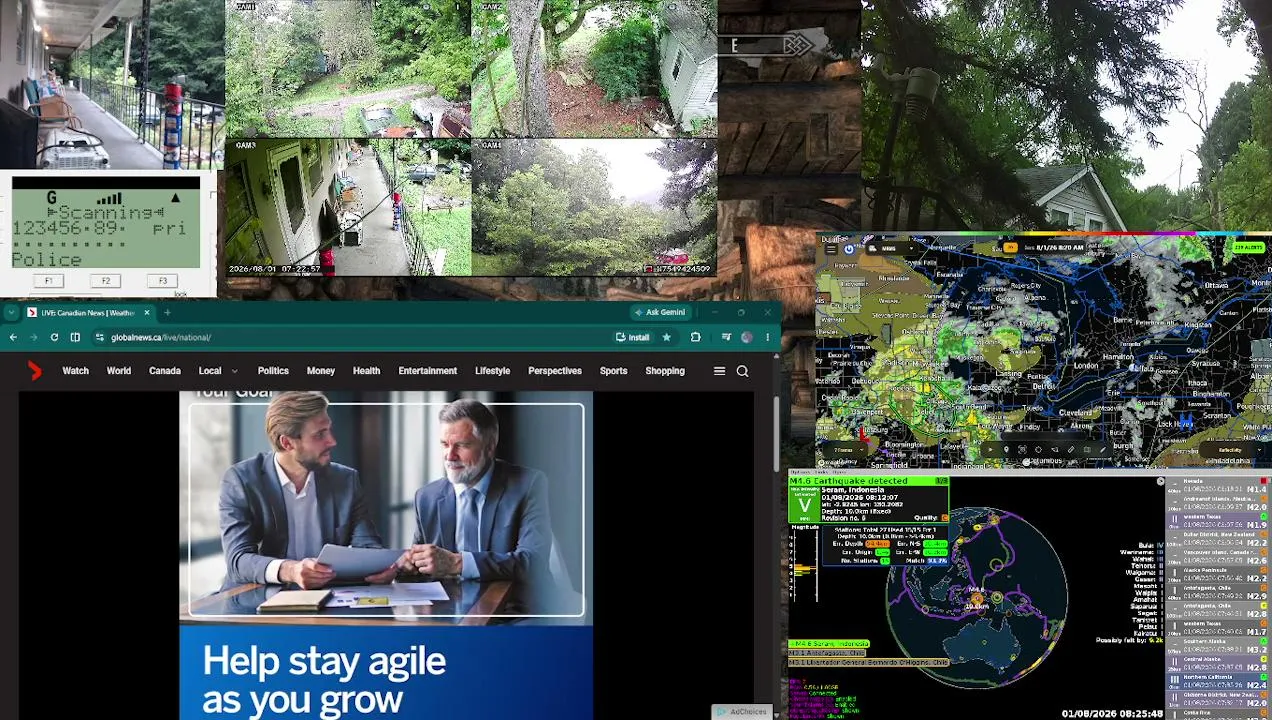Open Global News hamburger menu

pos(719,371)
